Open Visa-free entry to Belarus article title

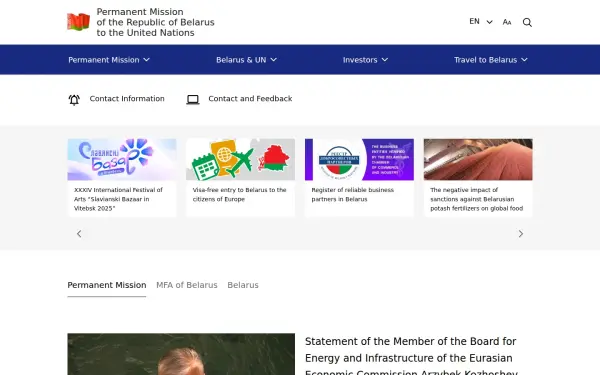tap(240, 194)
